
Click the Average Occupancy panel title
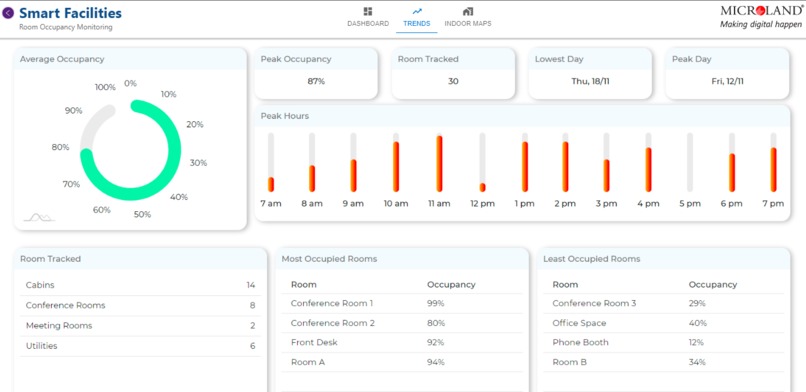pos(62,59)
